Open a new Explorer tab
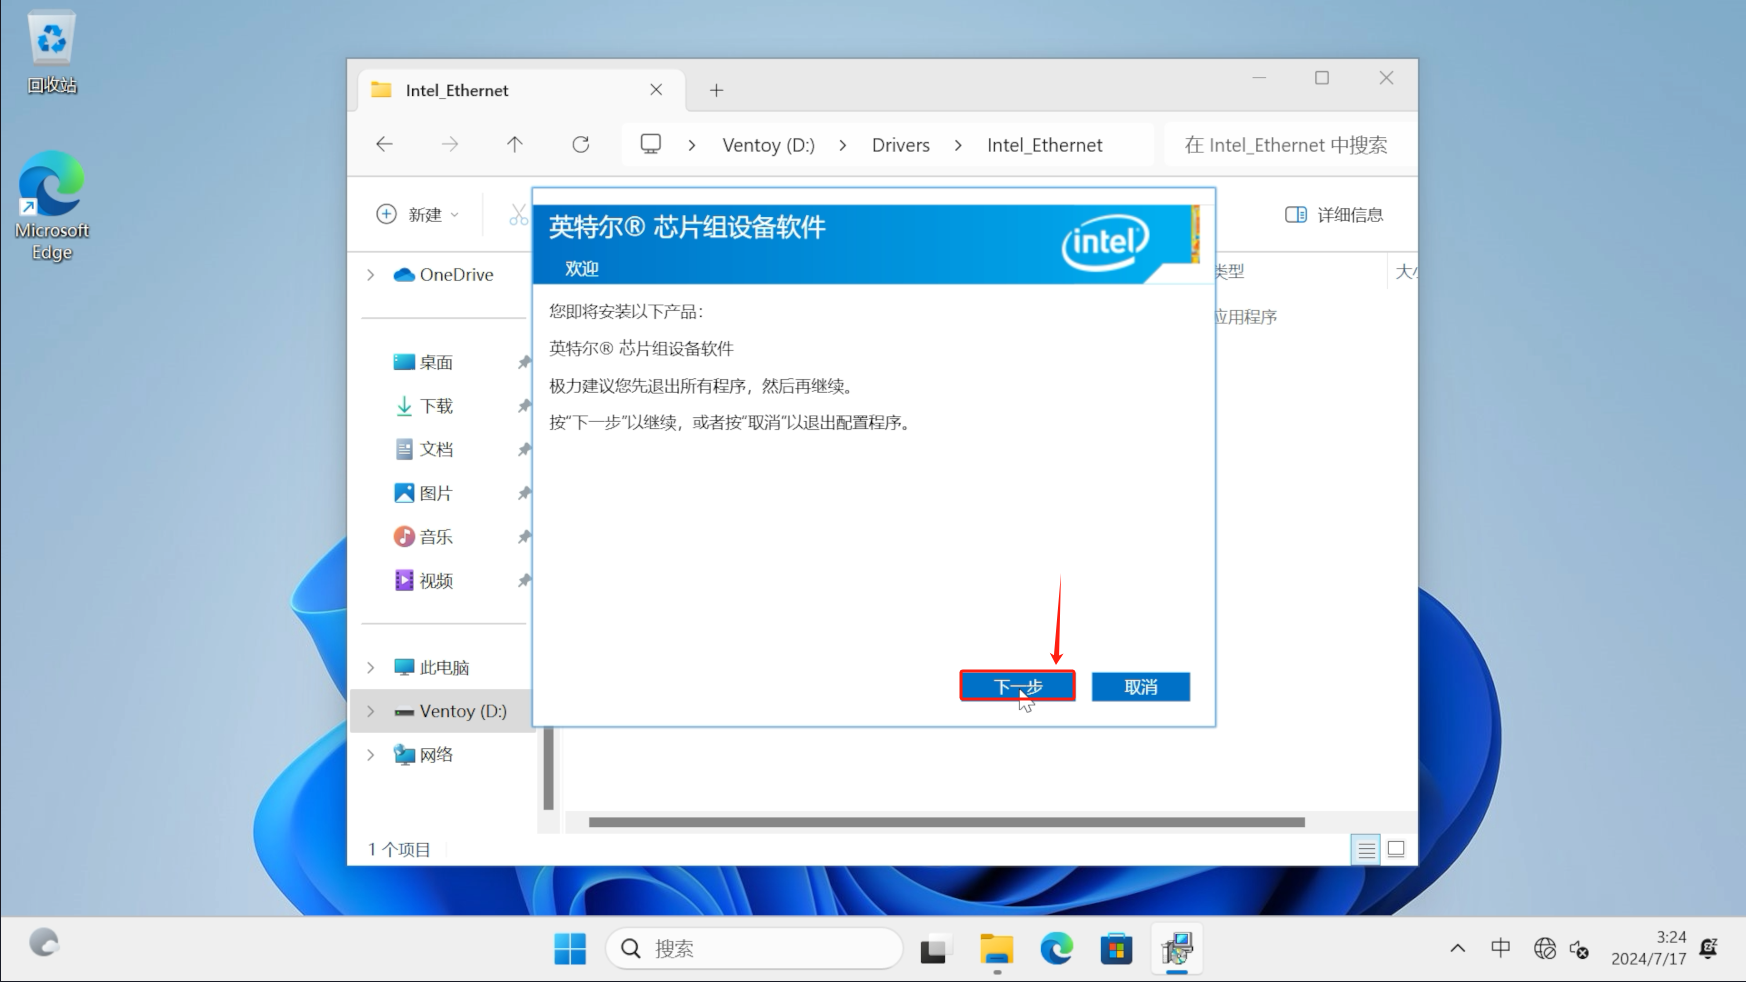This screenshot has height=982, width=1746. [716, 90]
